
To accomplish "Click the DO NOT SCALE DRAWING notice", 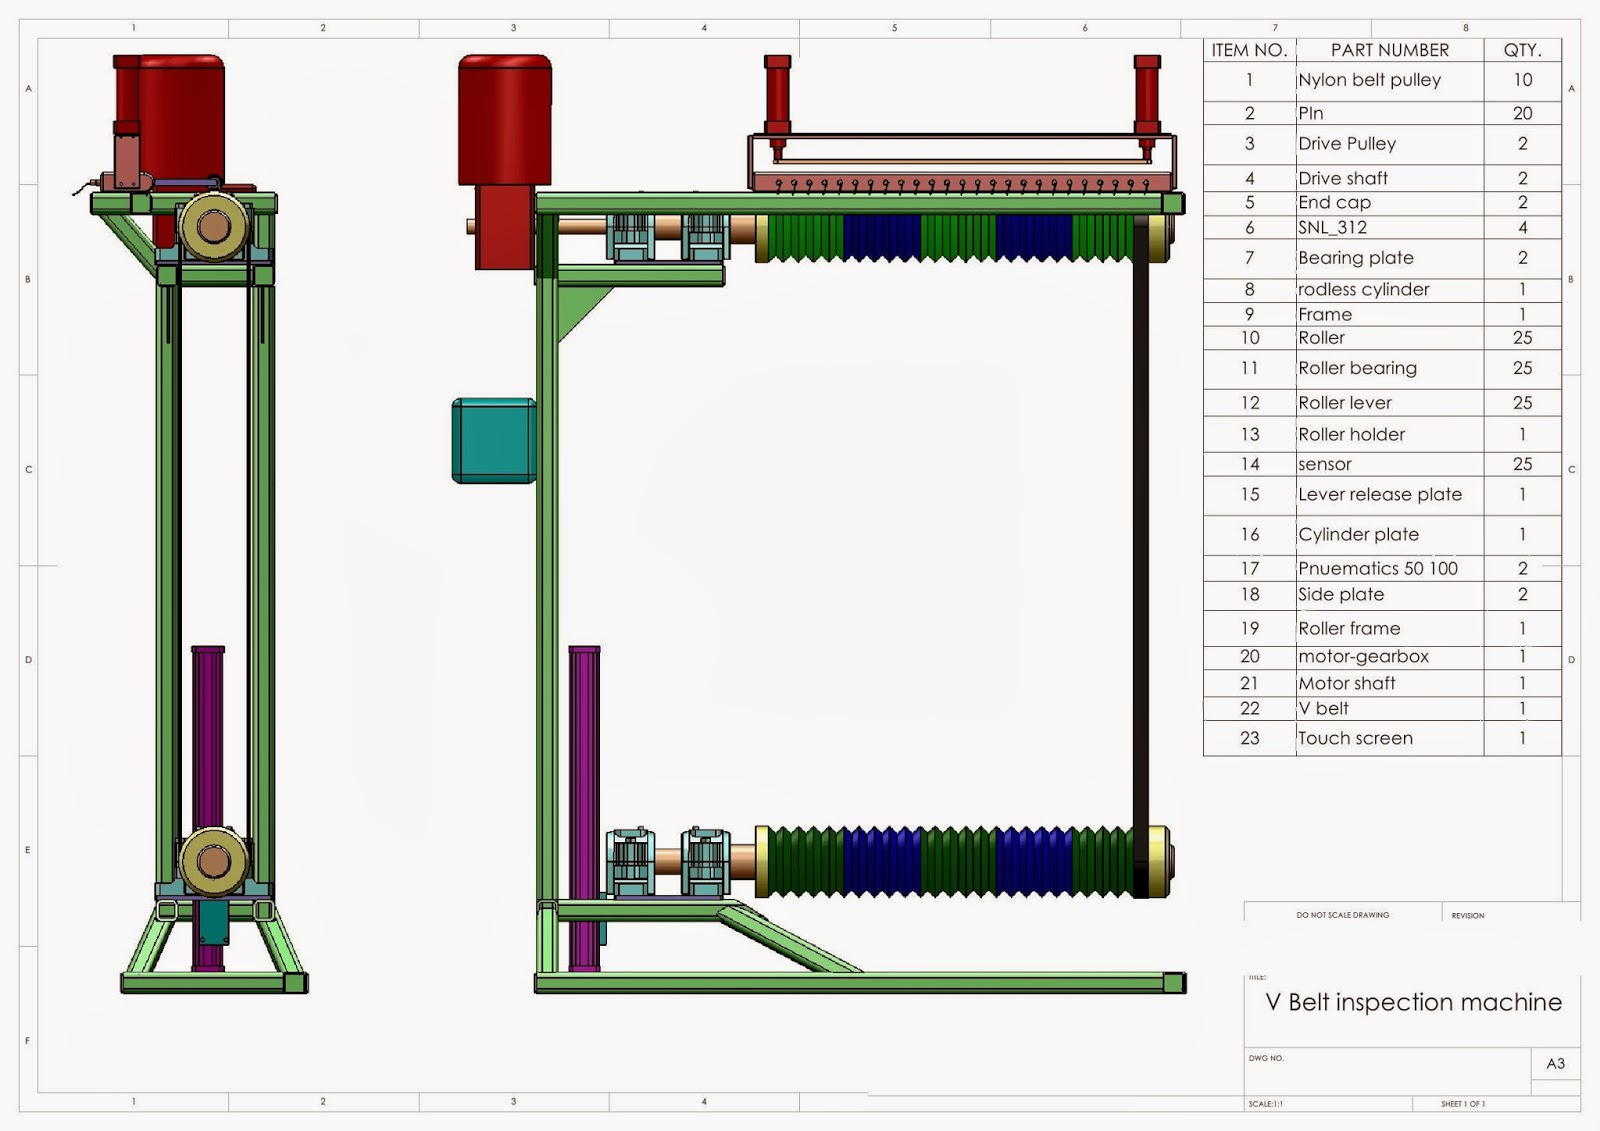I will tap(1342, 915).
